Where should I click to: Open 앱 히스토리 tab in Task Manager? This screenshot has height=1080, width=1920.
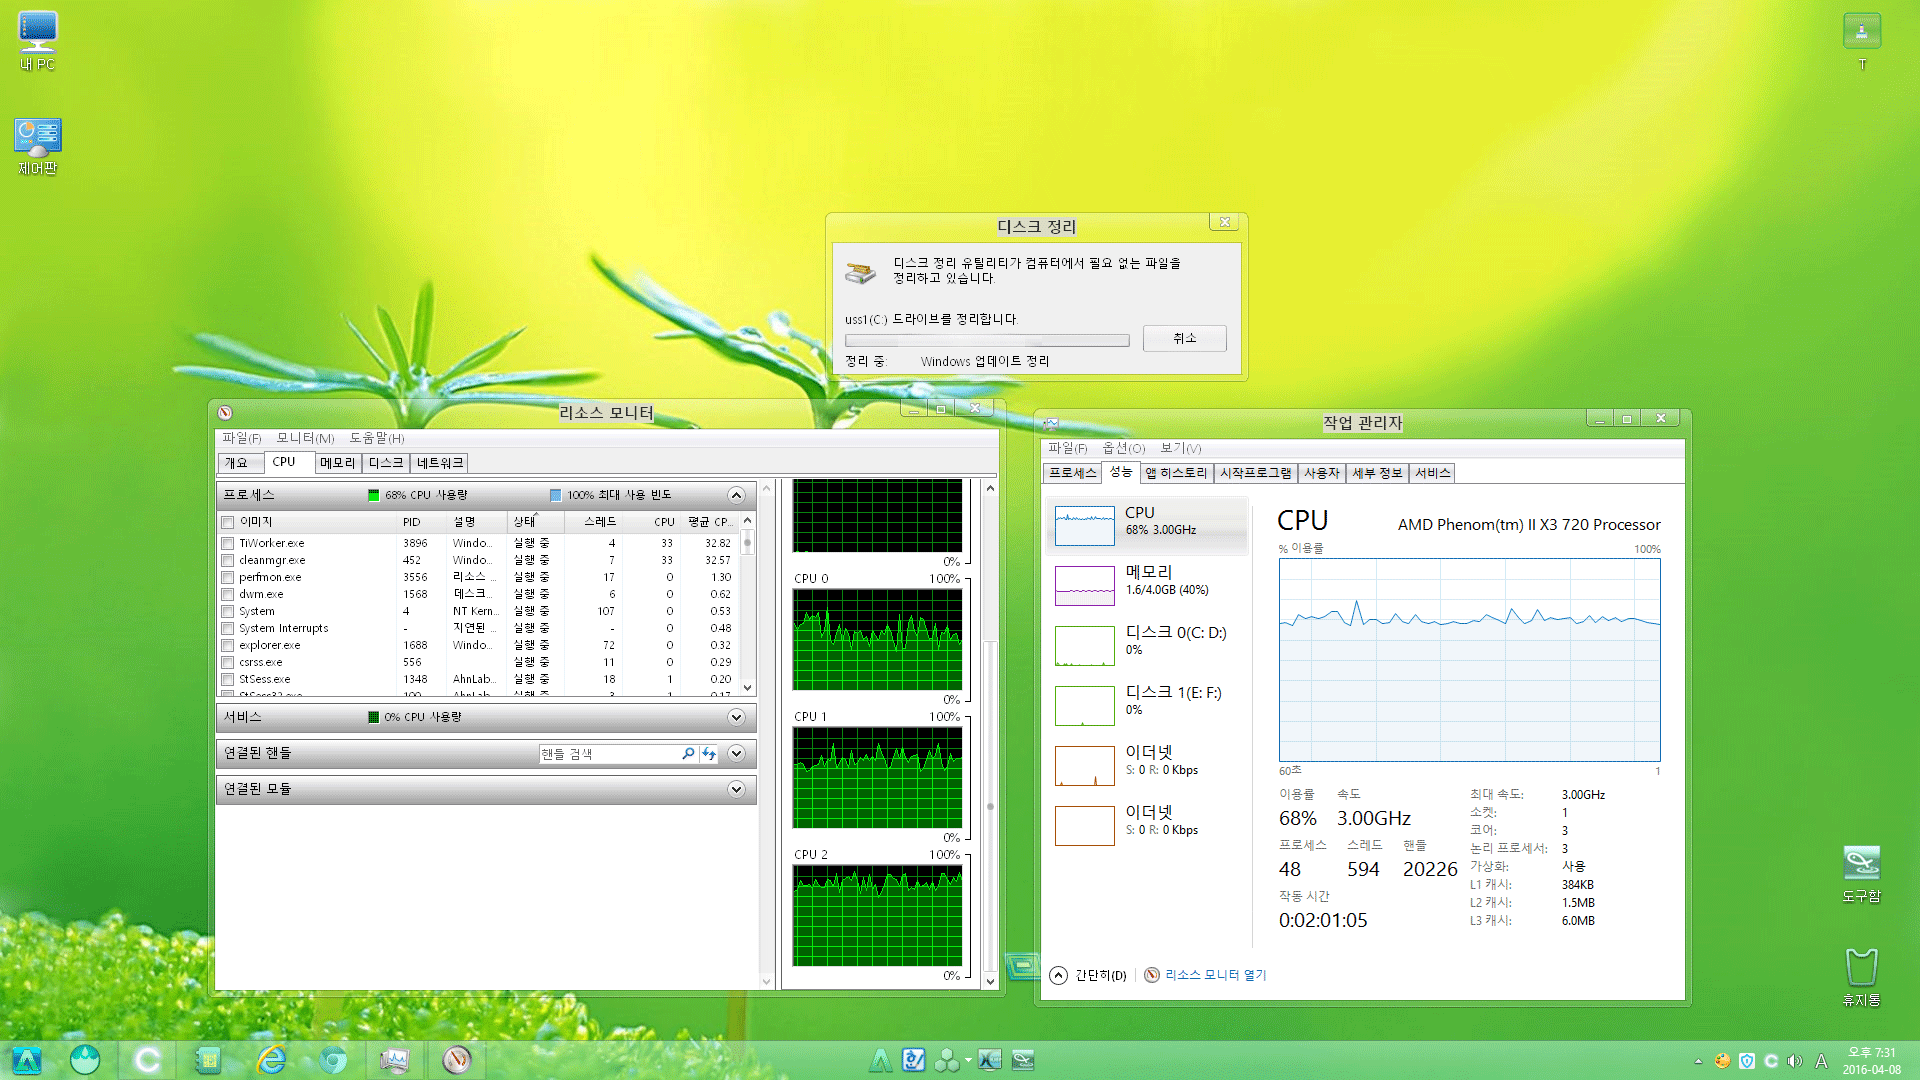coord(1177,473)
